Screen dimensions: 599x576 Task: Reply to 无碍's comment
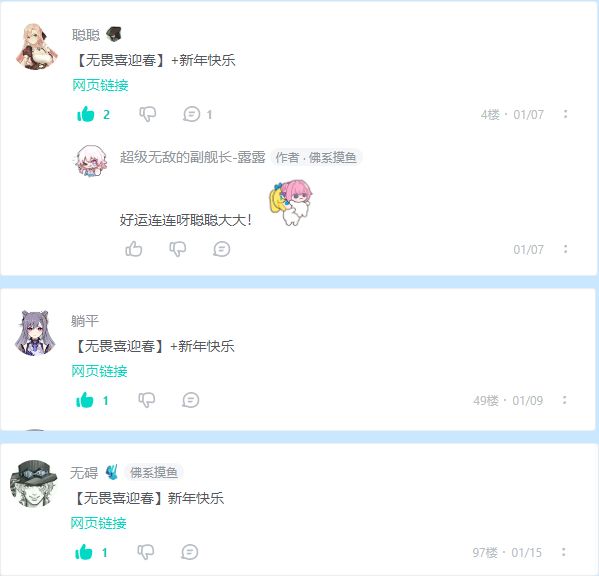point(189,552)
